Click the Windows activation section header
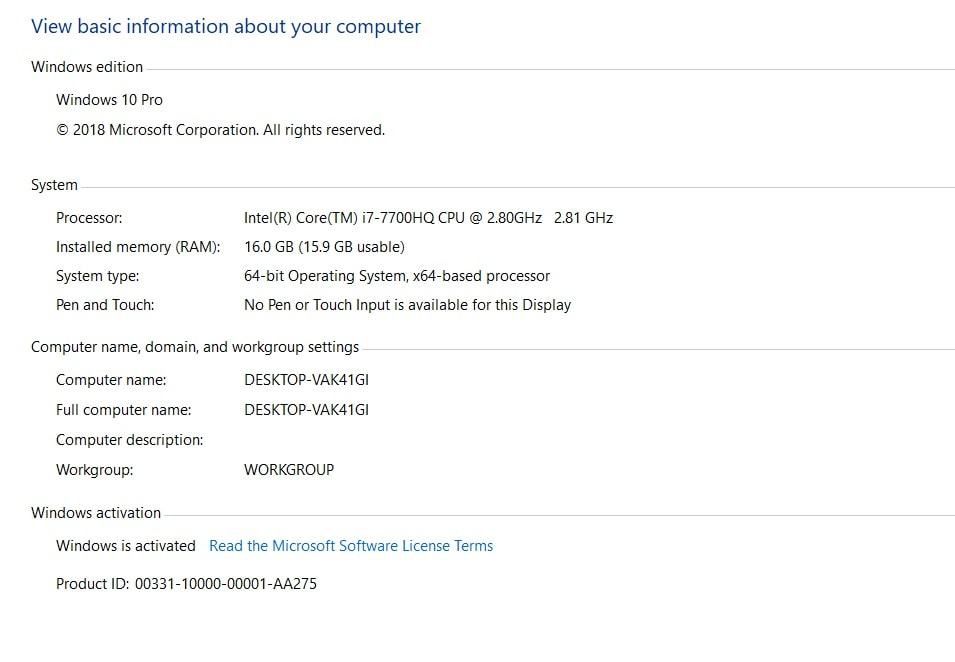The height and width of the screenshot is (662, 955). [x=96, y=512]
